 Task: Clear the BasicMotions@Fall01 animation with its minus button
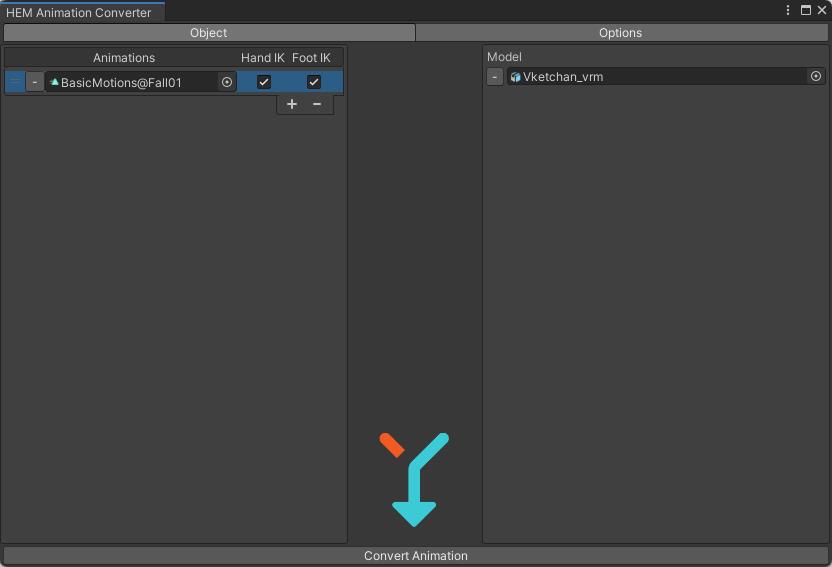click(x=35, y=82)
